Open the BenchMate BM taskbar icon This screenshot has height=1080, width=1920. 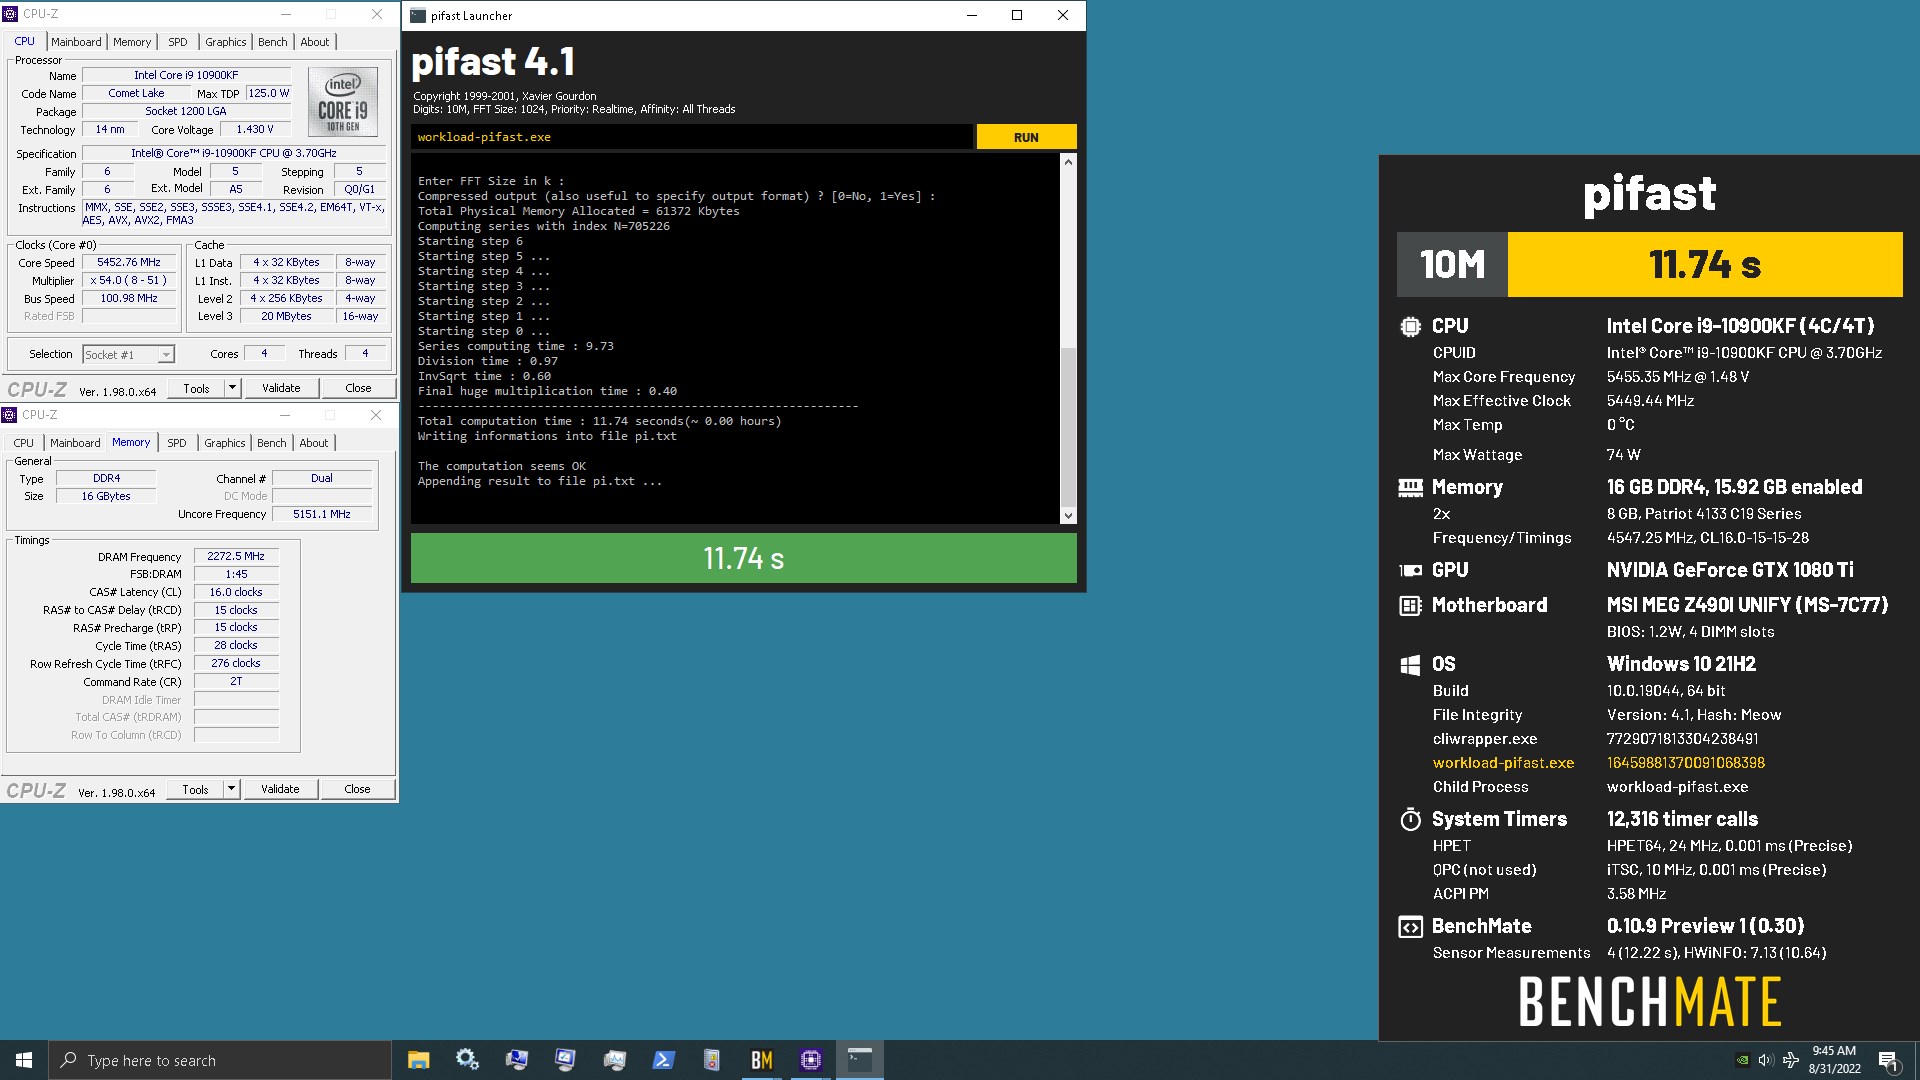(761, 1060)
